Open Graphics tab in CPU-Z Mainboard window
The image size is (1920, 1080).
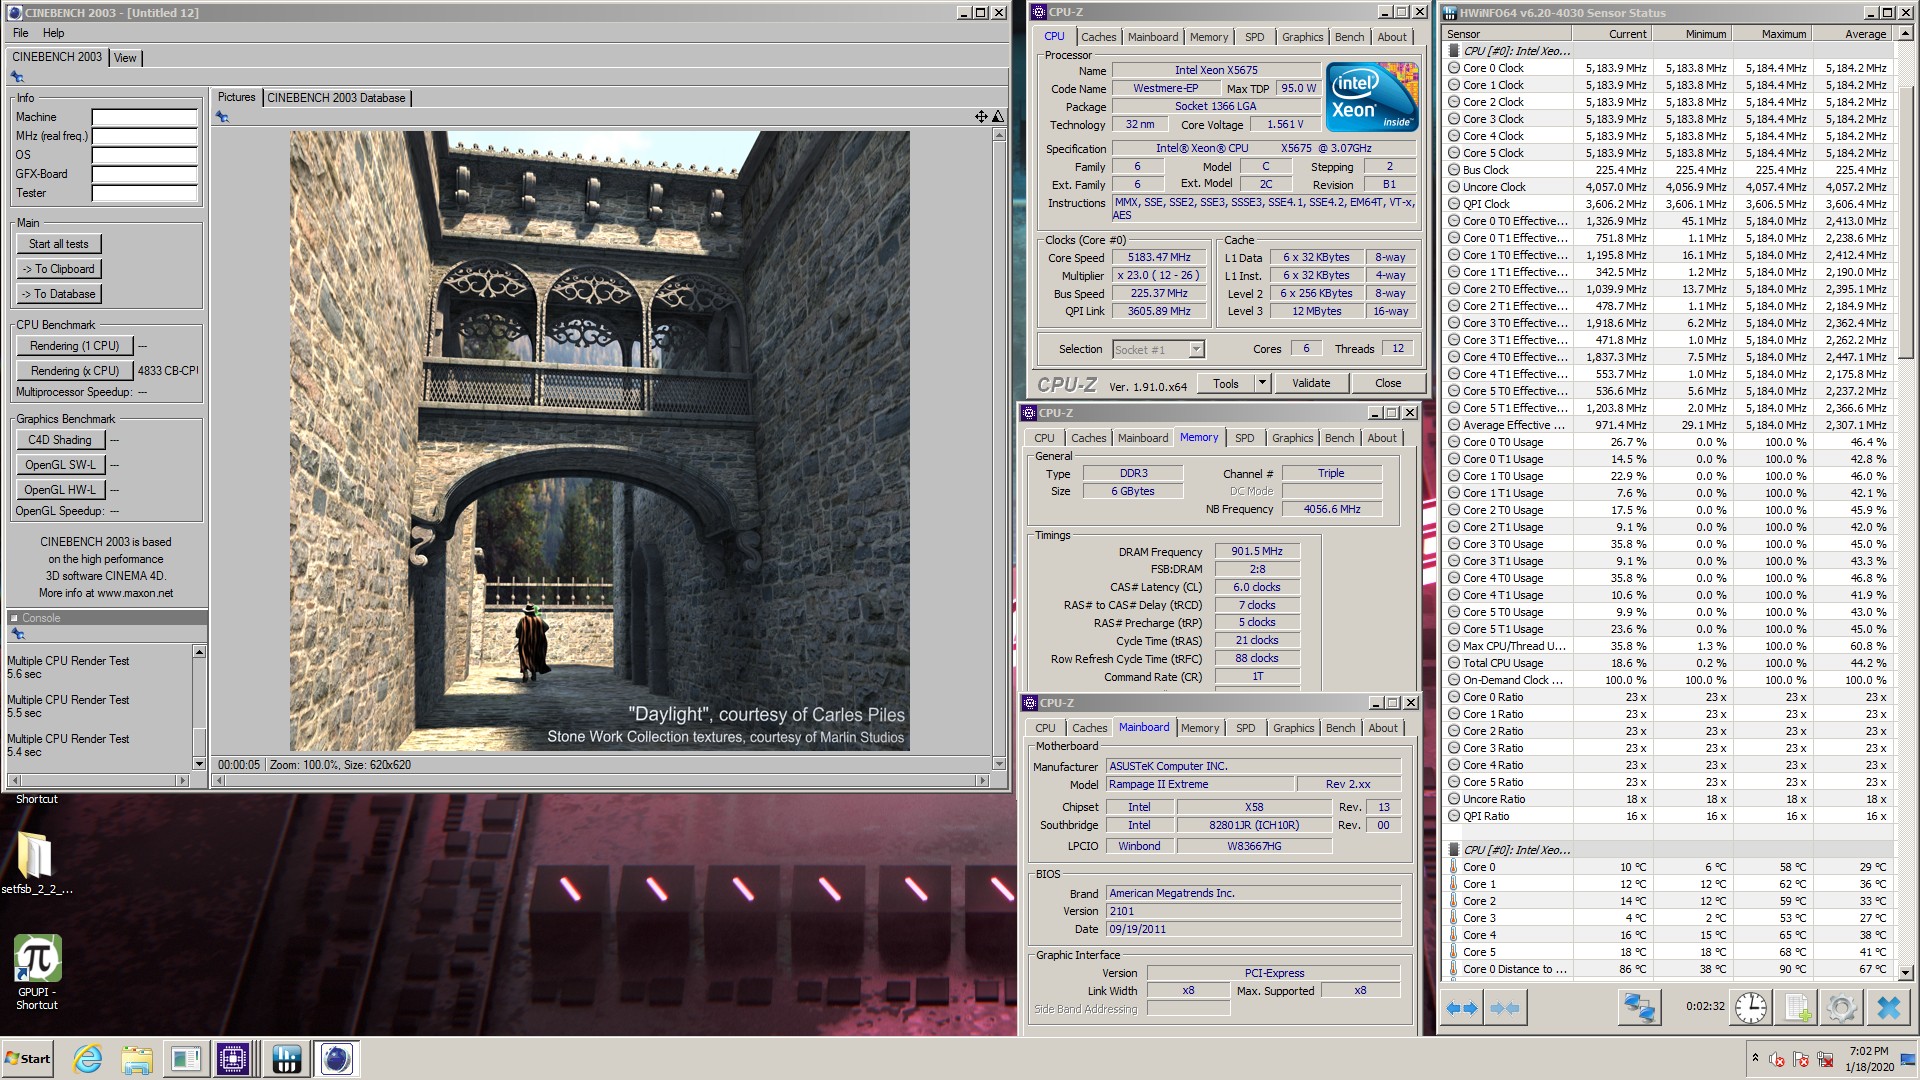tap(1293, 728)
